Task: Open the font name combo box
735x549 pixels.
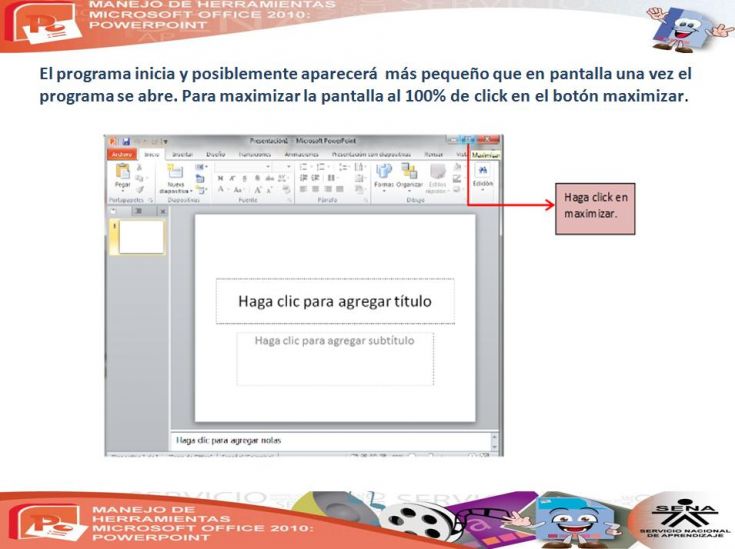Action: pos(243,166)
